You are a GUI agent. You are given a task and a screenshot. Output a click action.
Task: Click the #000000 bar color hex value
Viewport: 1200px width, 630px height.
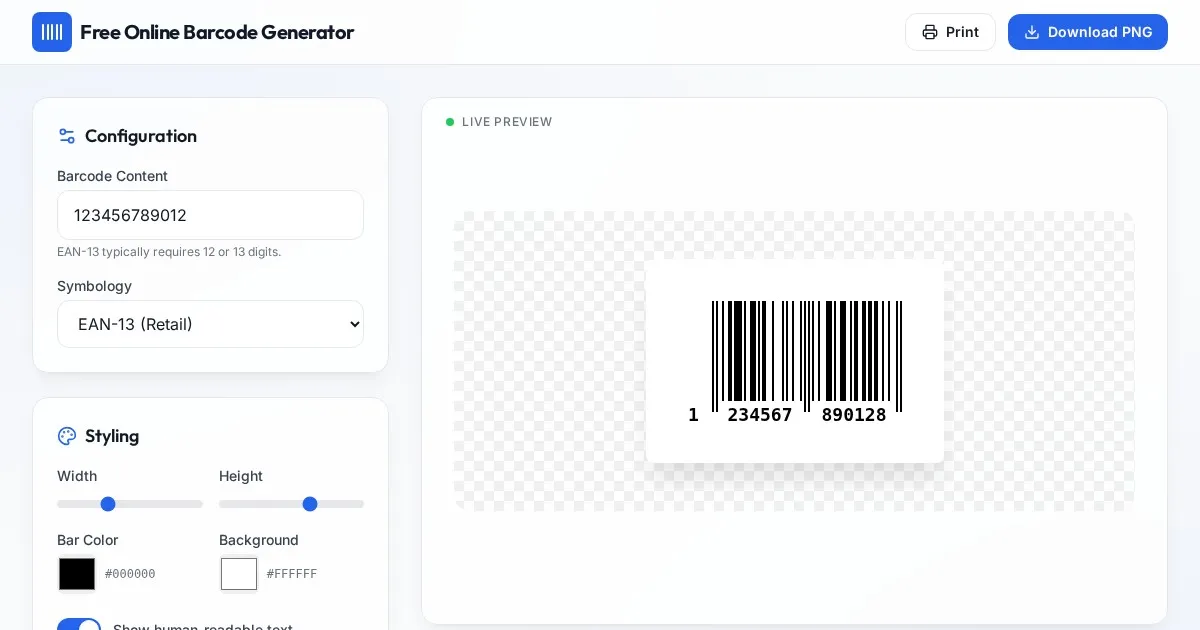point(130,574)
